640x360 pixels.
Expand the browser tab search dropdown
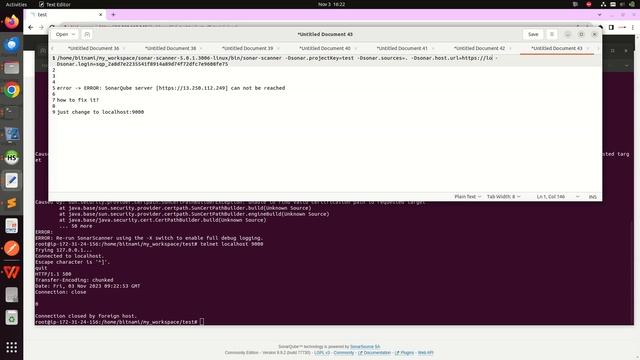[x=599, y=15]
